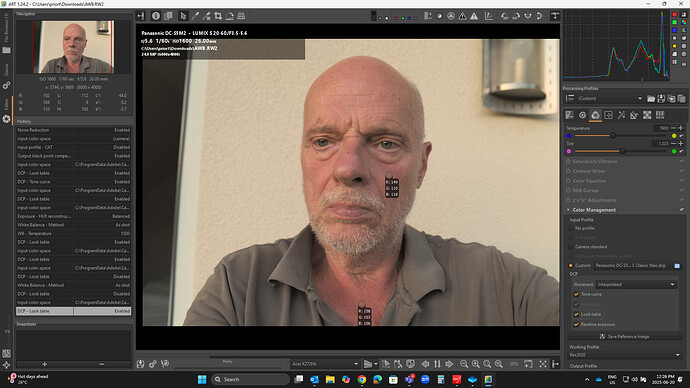This screenshot has width=690, height=388.
Task: Toggle the Look table checkbox
Action: 576,315
